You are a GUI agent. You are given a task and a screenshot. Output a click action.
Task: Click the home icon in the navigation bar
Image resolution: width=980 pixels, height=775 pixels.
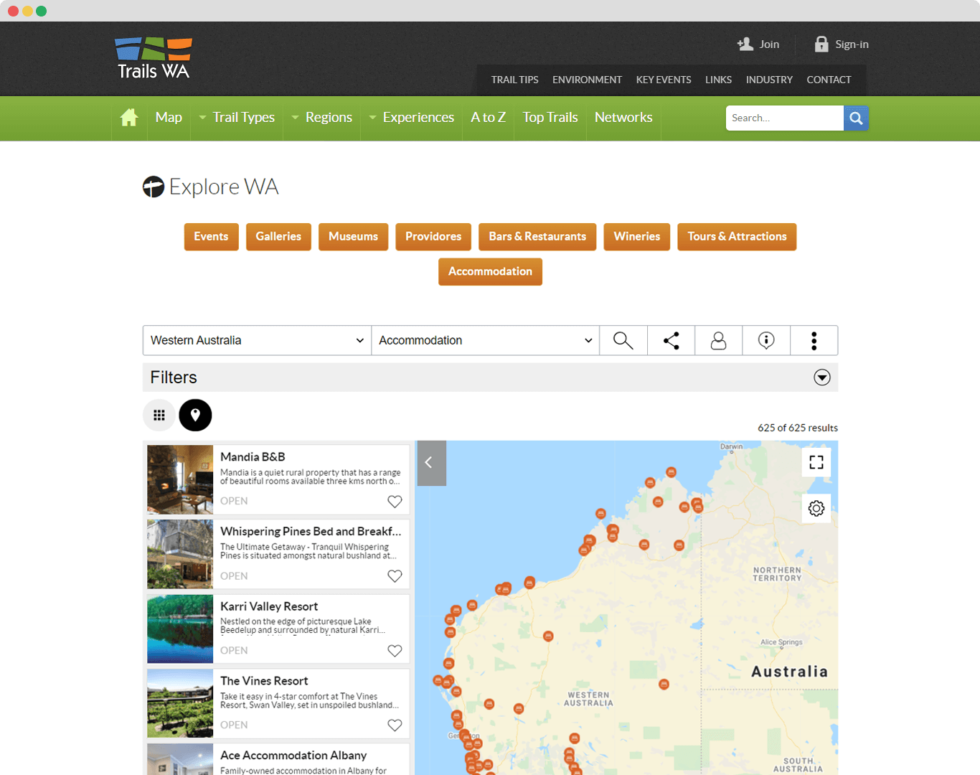coord(128,118)
